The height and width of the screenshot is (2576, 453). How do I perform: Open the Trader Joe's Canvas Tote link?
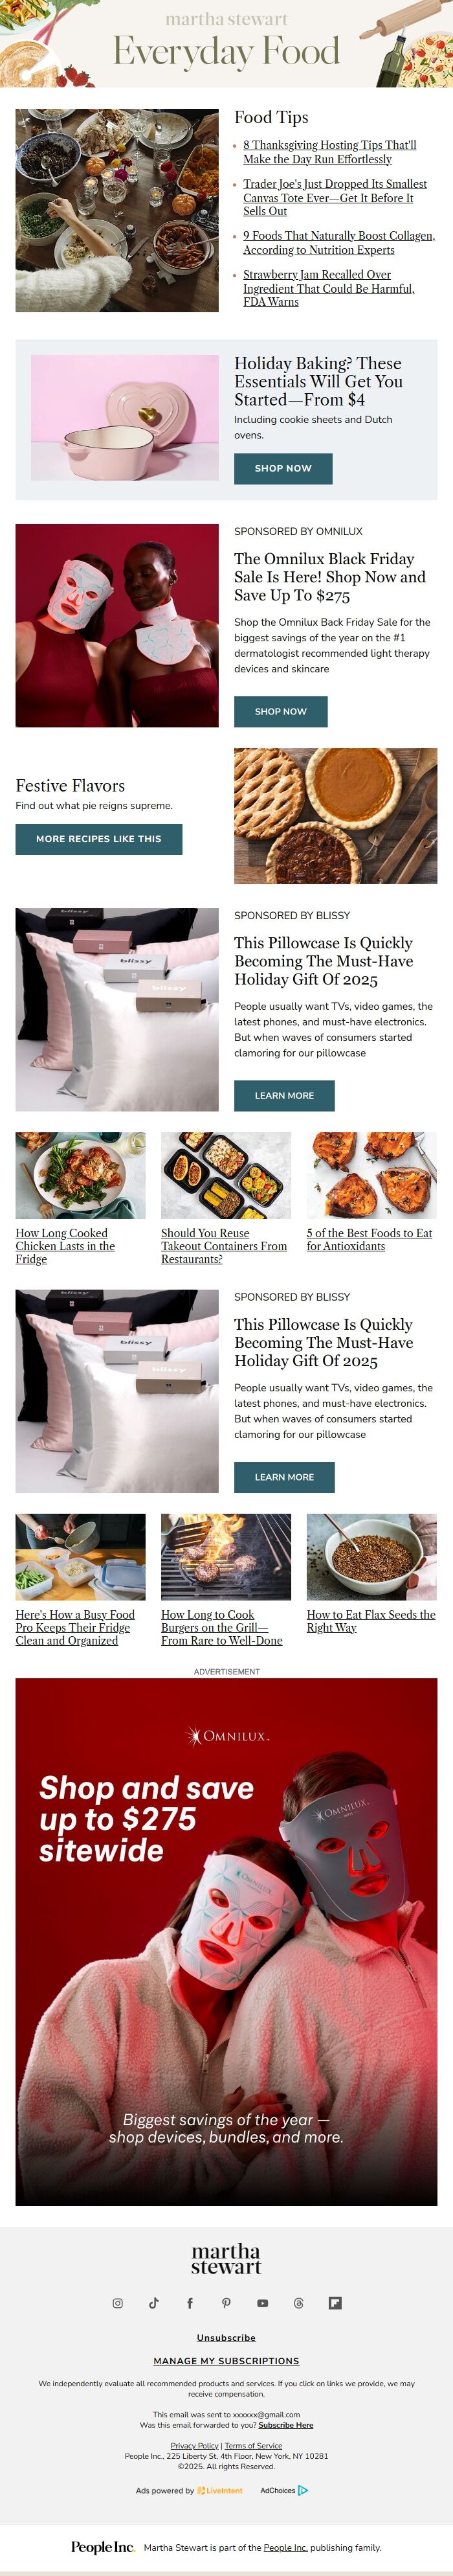point(335,197)
